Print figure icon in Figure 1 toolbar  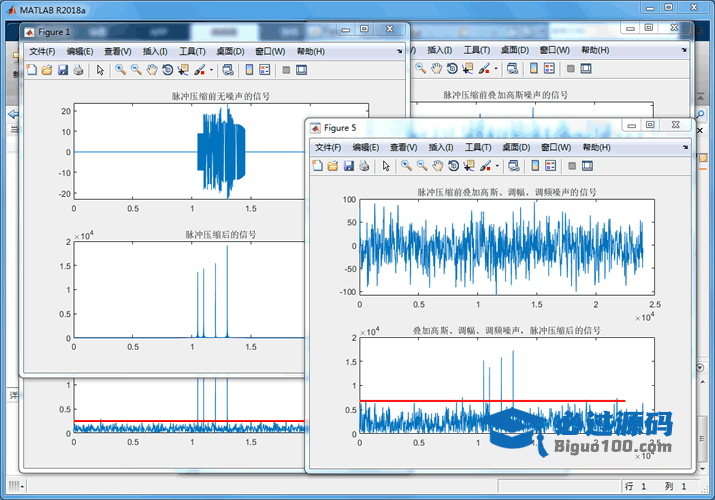[x=78, y=70]
